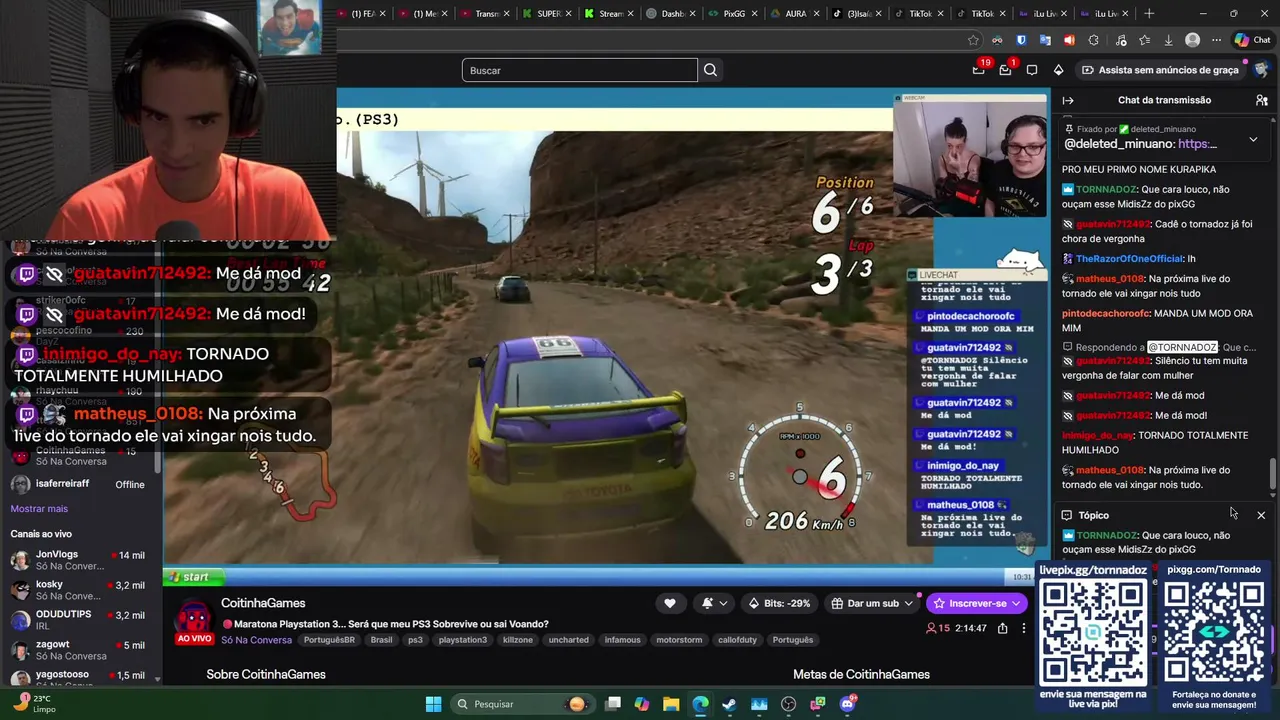The width and height of the screenshot is (1280, 720).
Task: Select the playstation3 tag
Action: (462, 640)
